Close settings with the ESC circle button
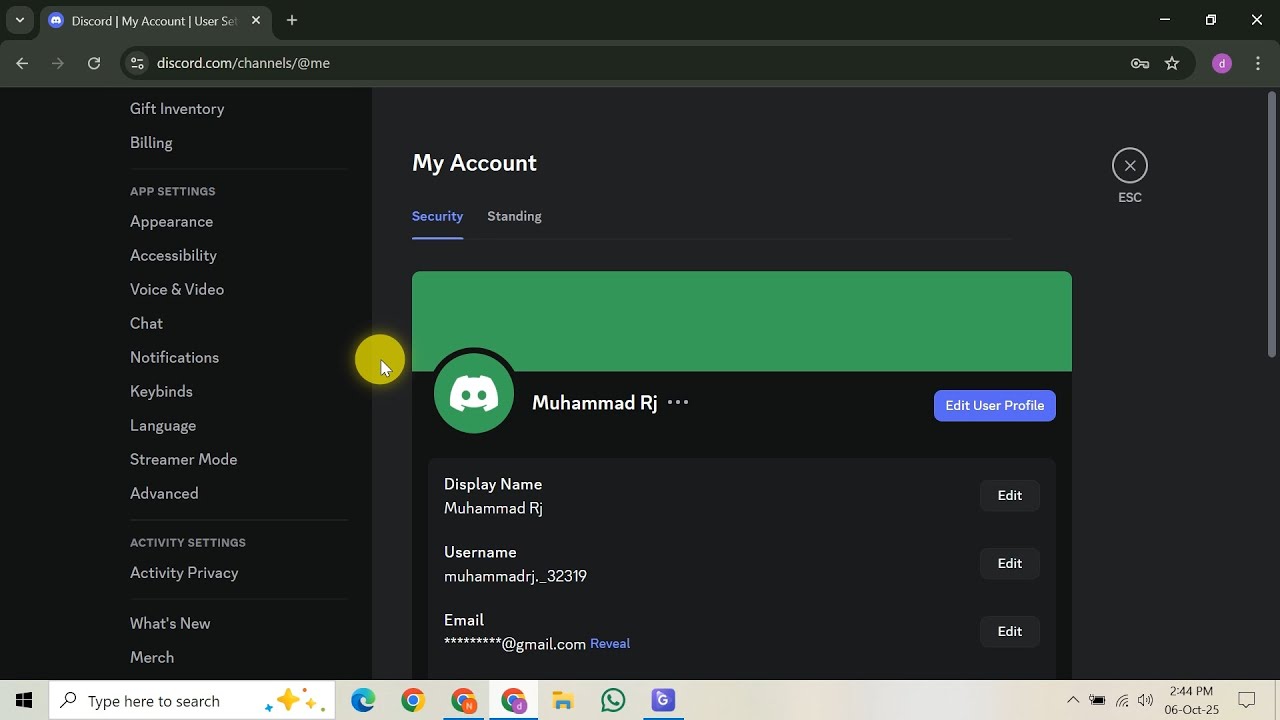1280x720 pixels. point(1130,166)
